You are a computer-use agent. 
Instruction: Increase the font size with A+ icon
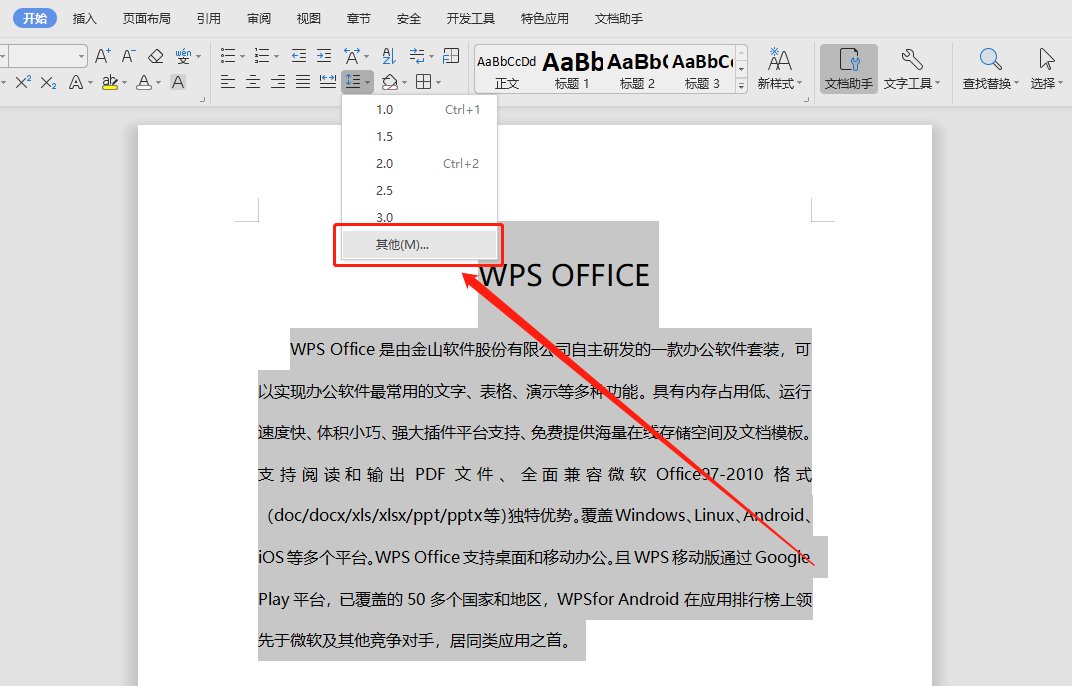(102, 55)
